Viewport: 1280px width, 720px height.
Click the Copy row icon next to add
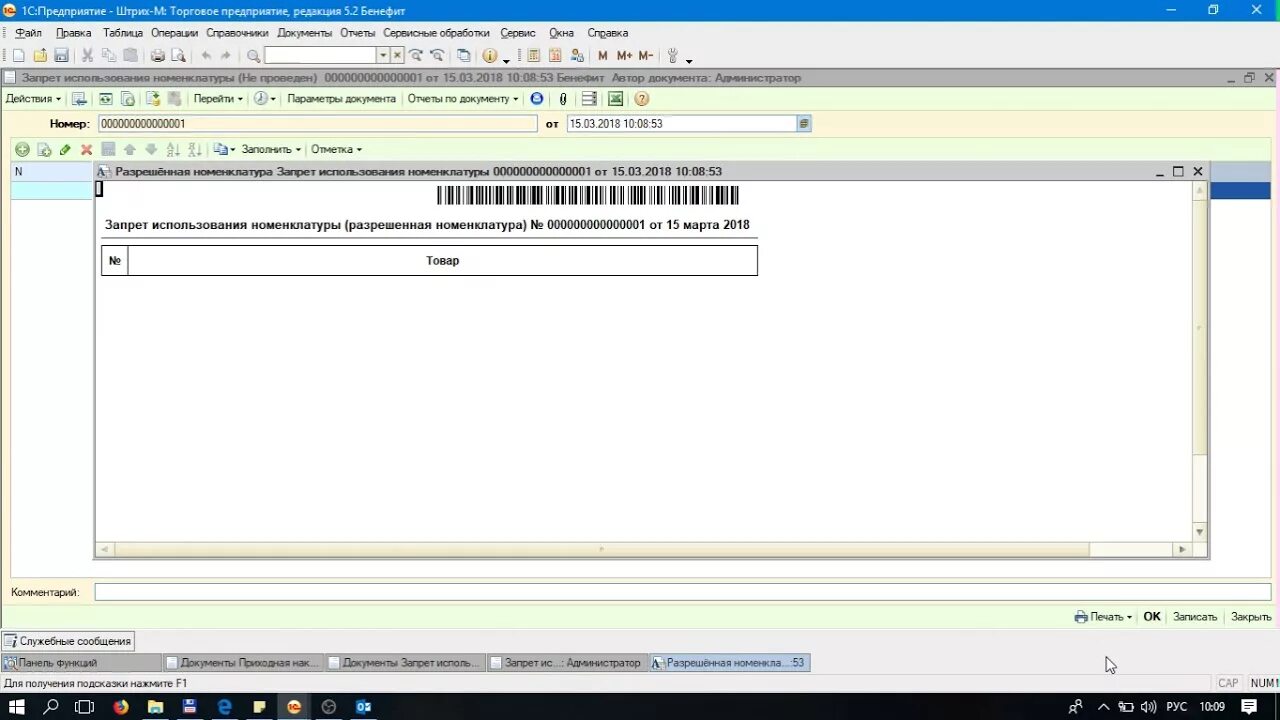[44, 150]
